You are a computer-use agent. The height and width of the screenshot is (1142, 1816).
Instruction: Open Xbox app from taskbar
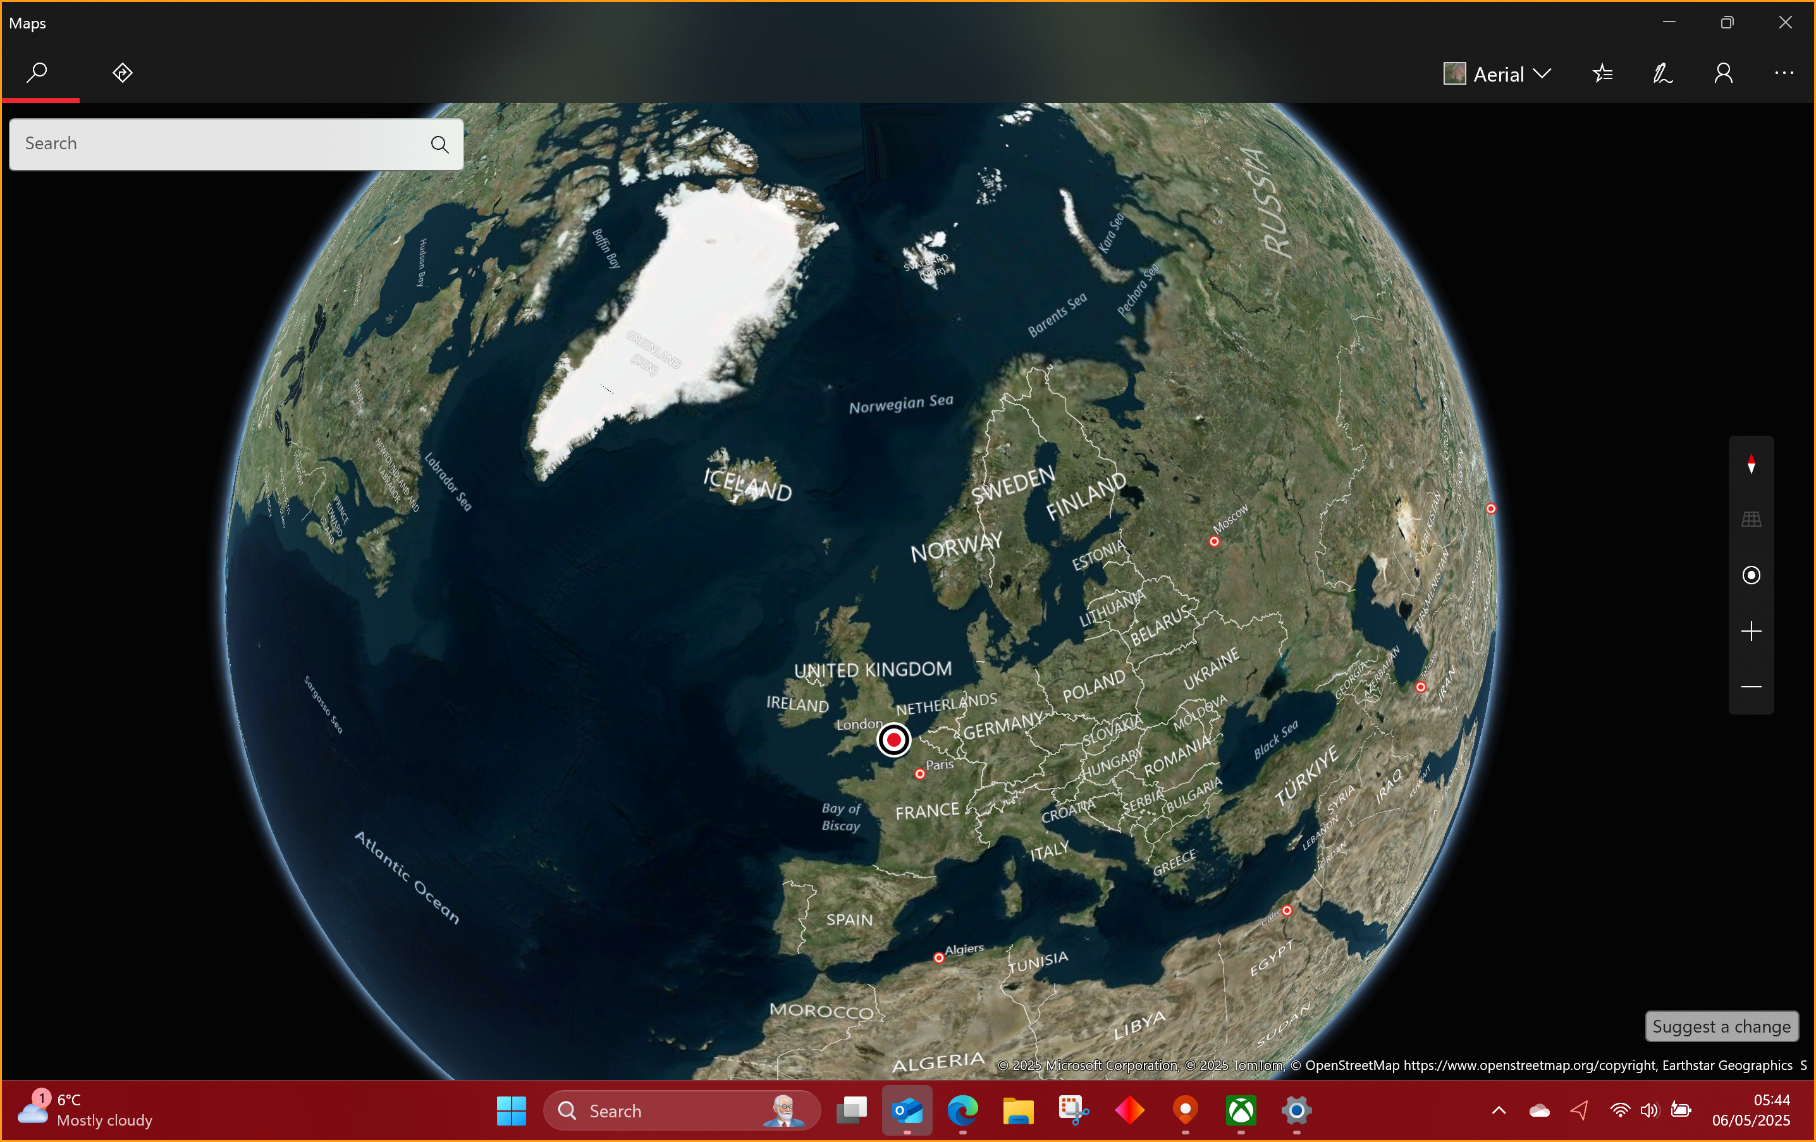click(x=1240, y=1110)
